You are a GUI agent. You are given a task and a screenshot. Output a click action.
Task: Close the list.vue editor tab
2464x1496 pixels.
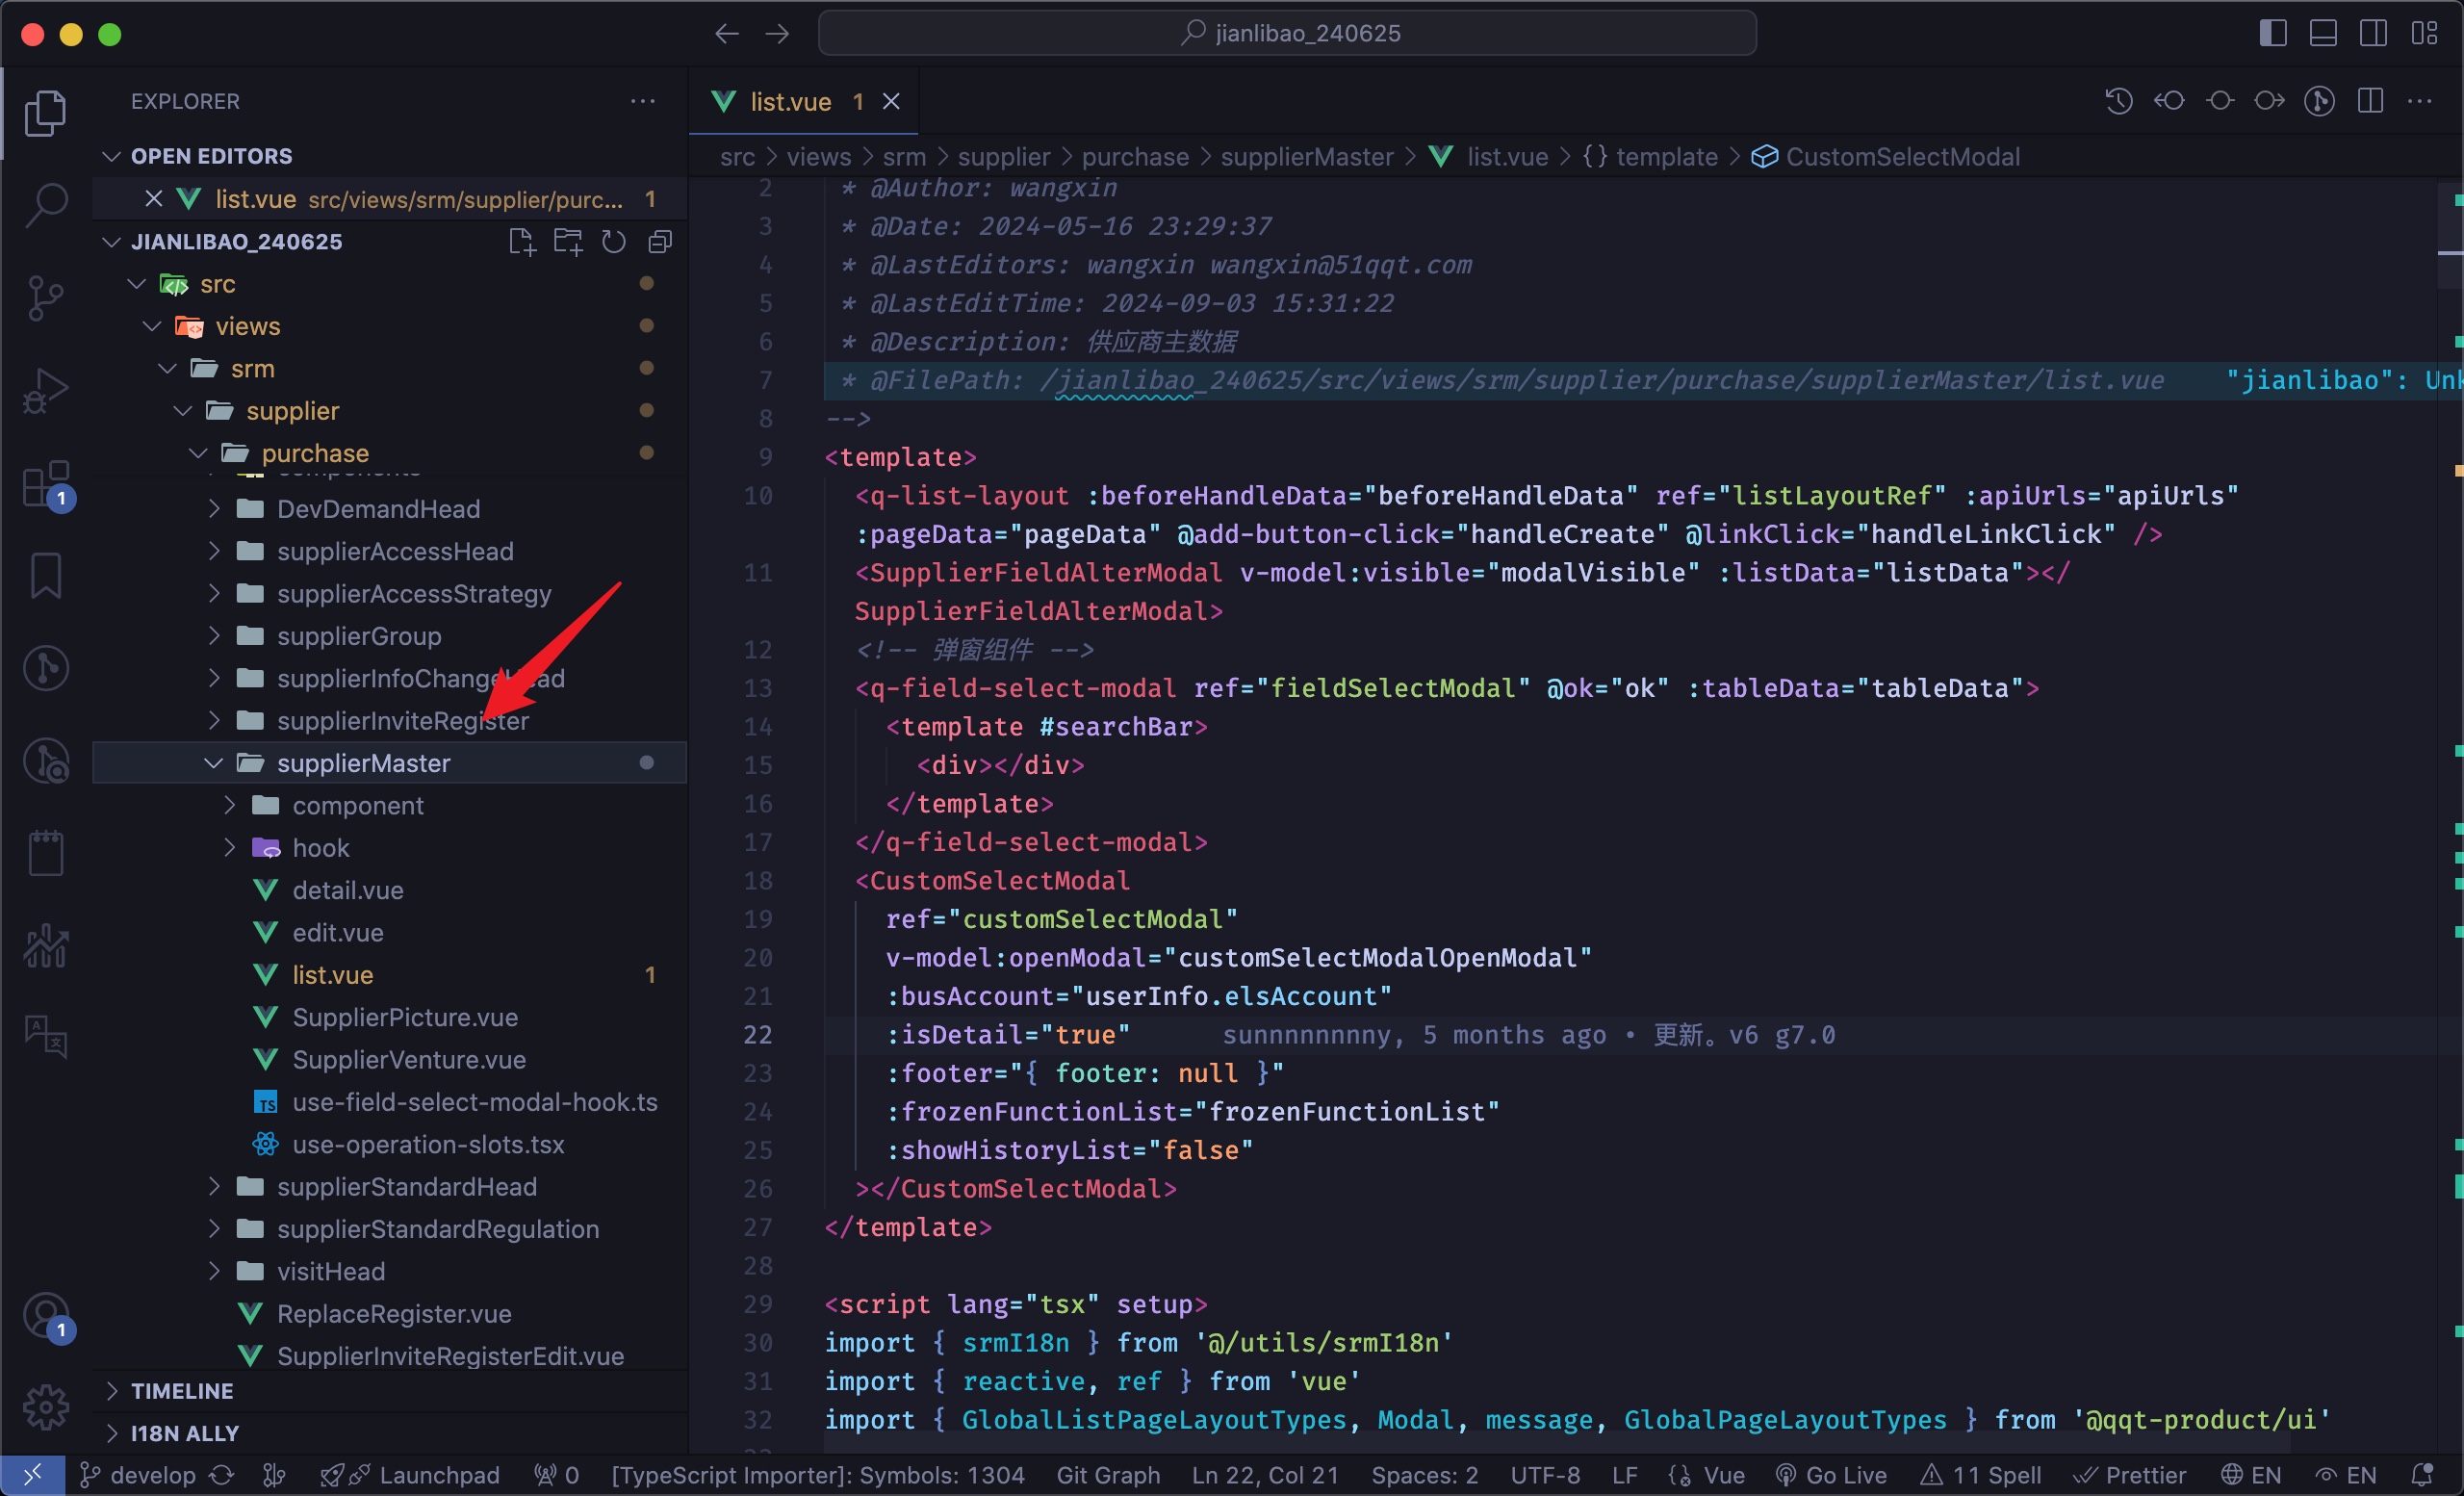tap(891, 101)
